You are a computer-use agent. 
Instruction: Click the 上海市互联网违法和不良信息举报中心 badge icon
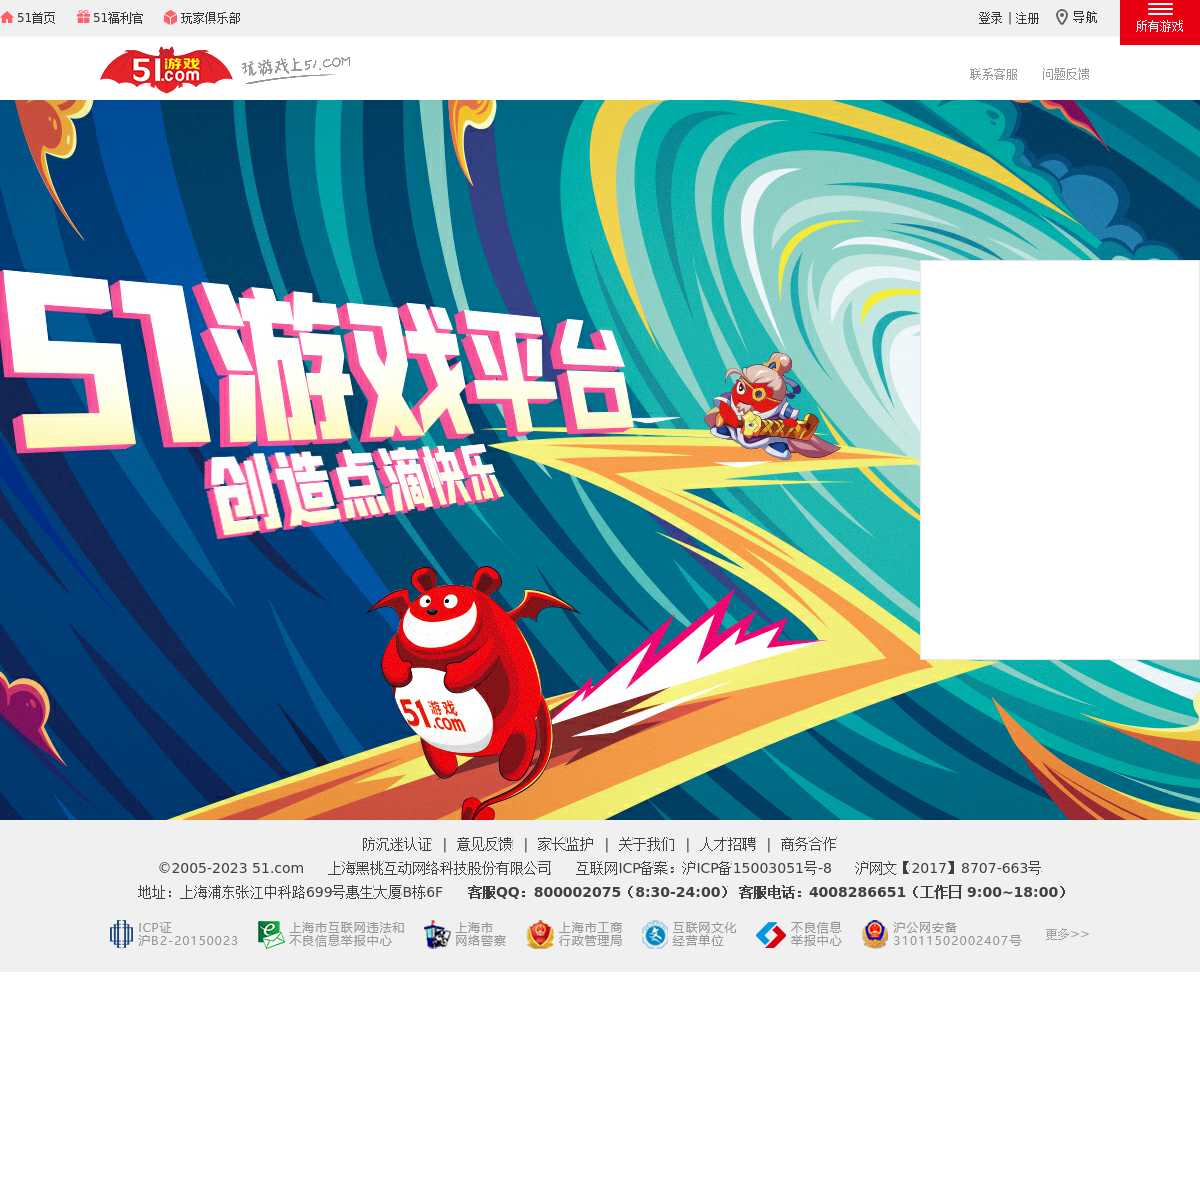click(271, 934)
